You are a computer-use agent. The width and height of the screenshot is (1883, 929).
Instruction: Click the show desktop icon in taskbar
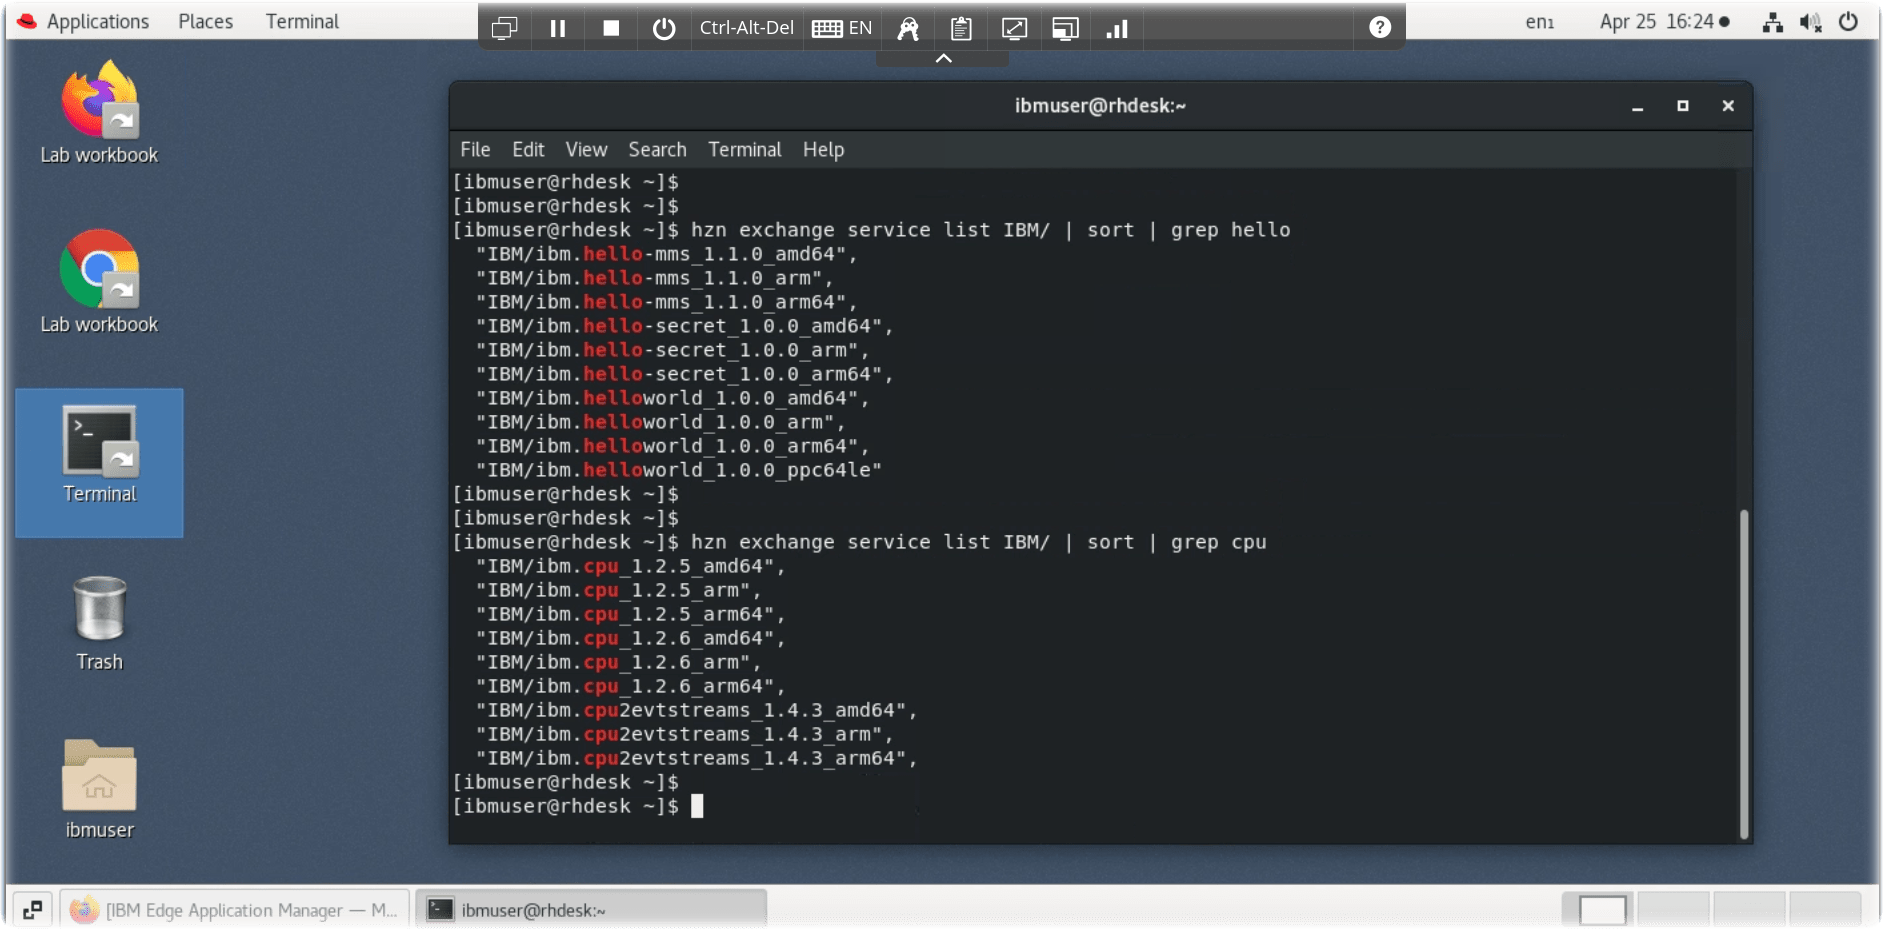pyautogui.click(x=32, y=909)
